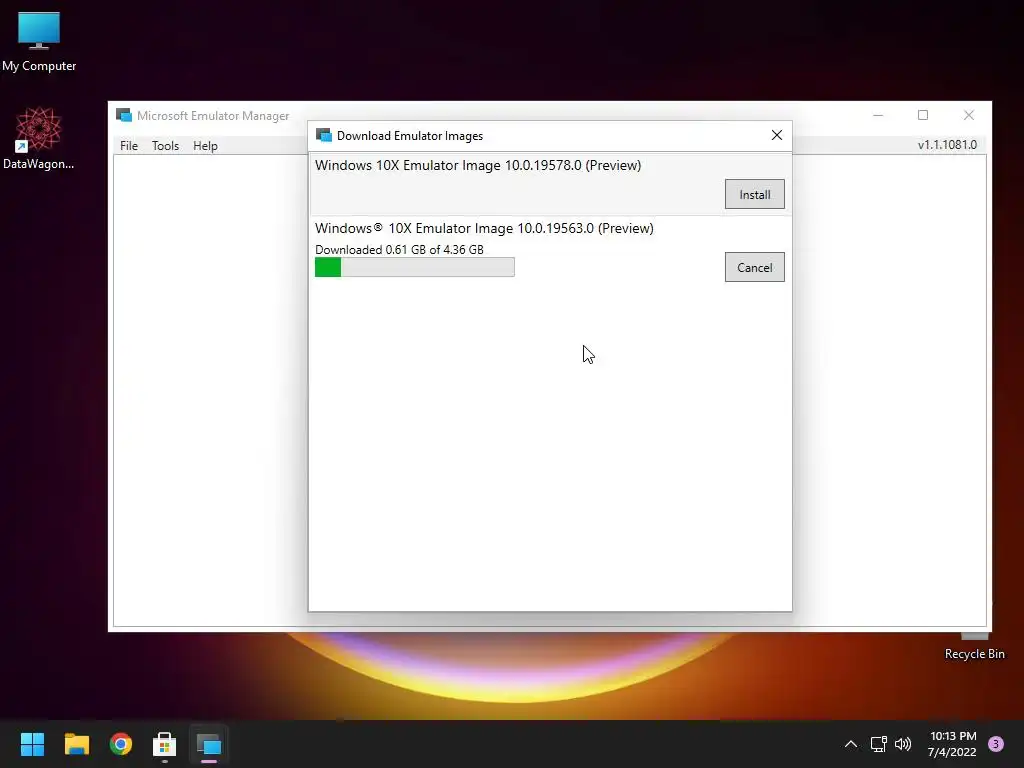The image size is (1024, 768).
Task: Select 'Windows® 10X Emulator Image 10.0.19563.0 (Preview)' text
Action: (x=484, y=228)
